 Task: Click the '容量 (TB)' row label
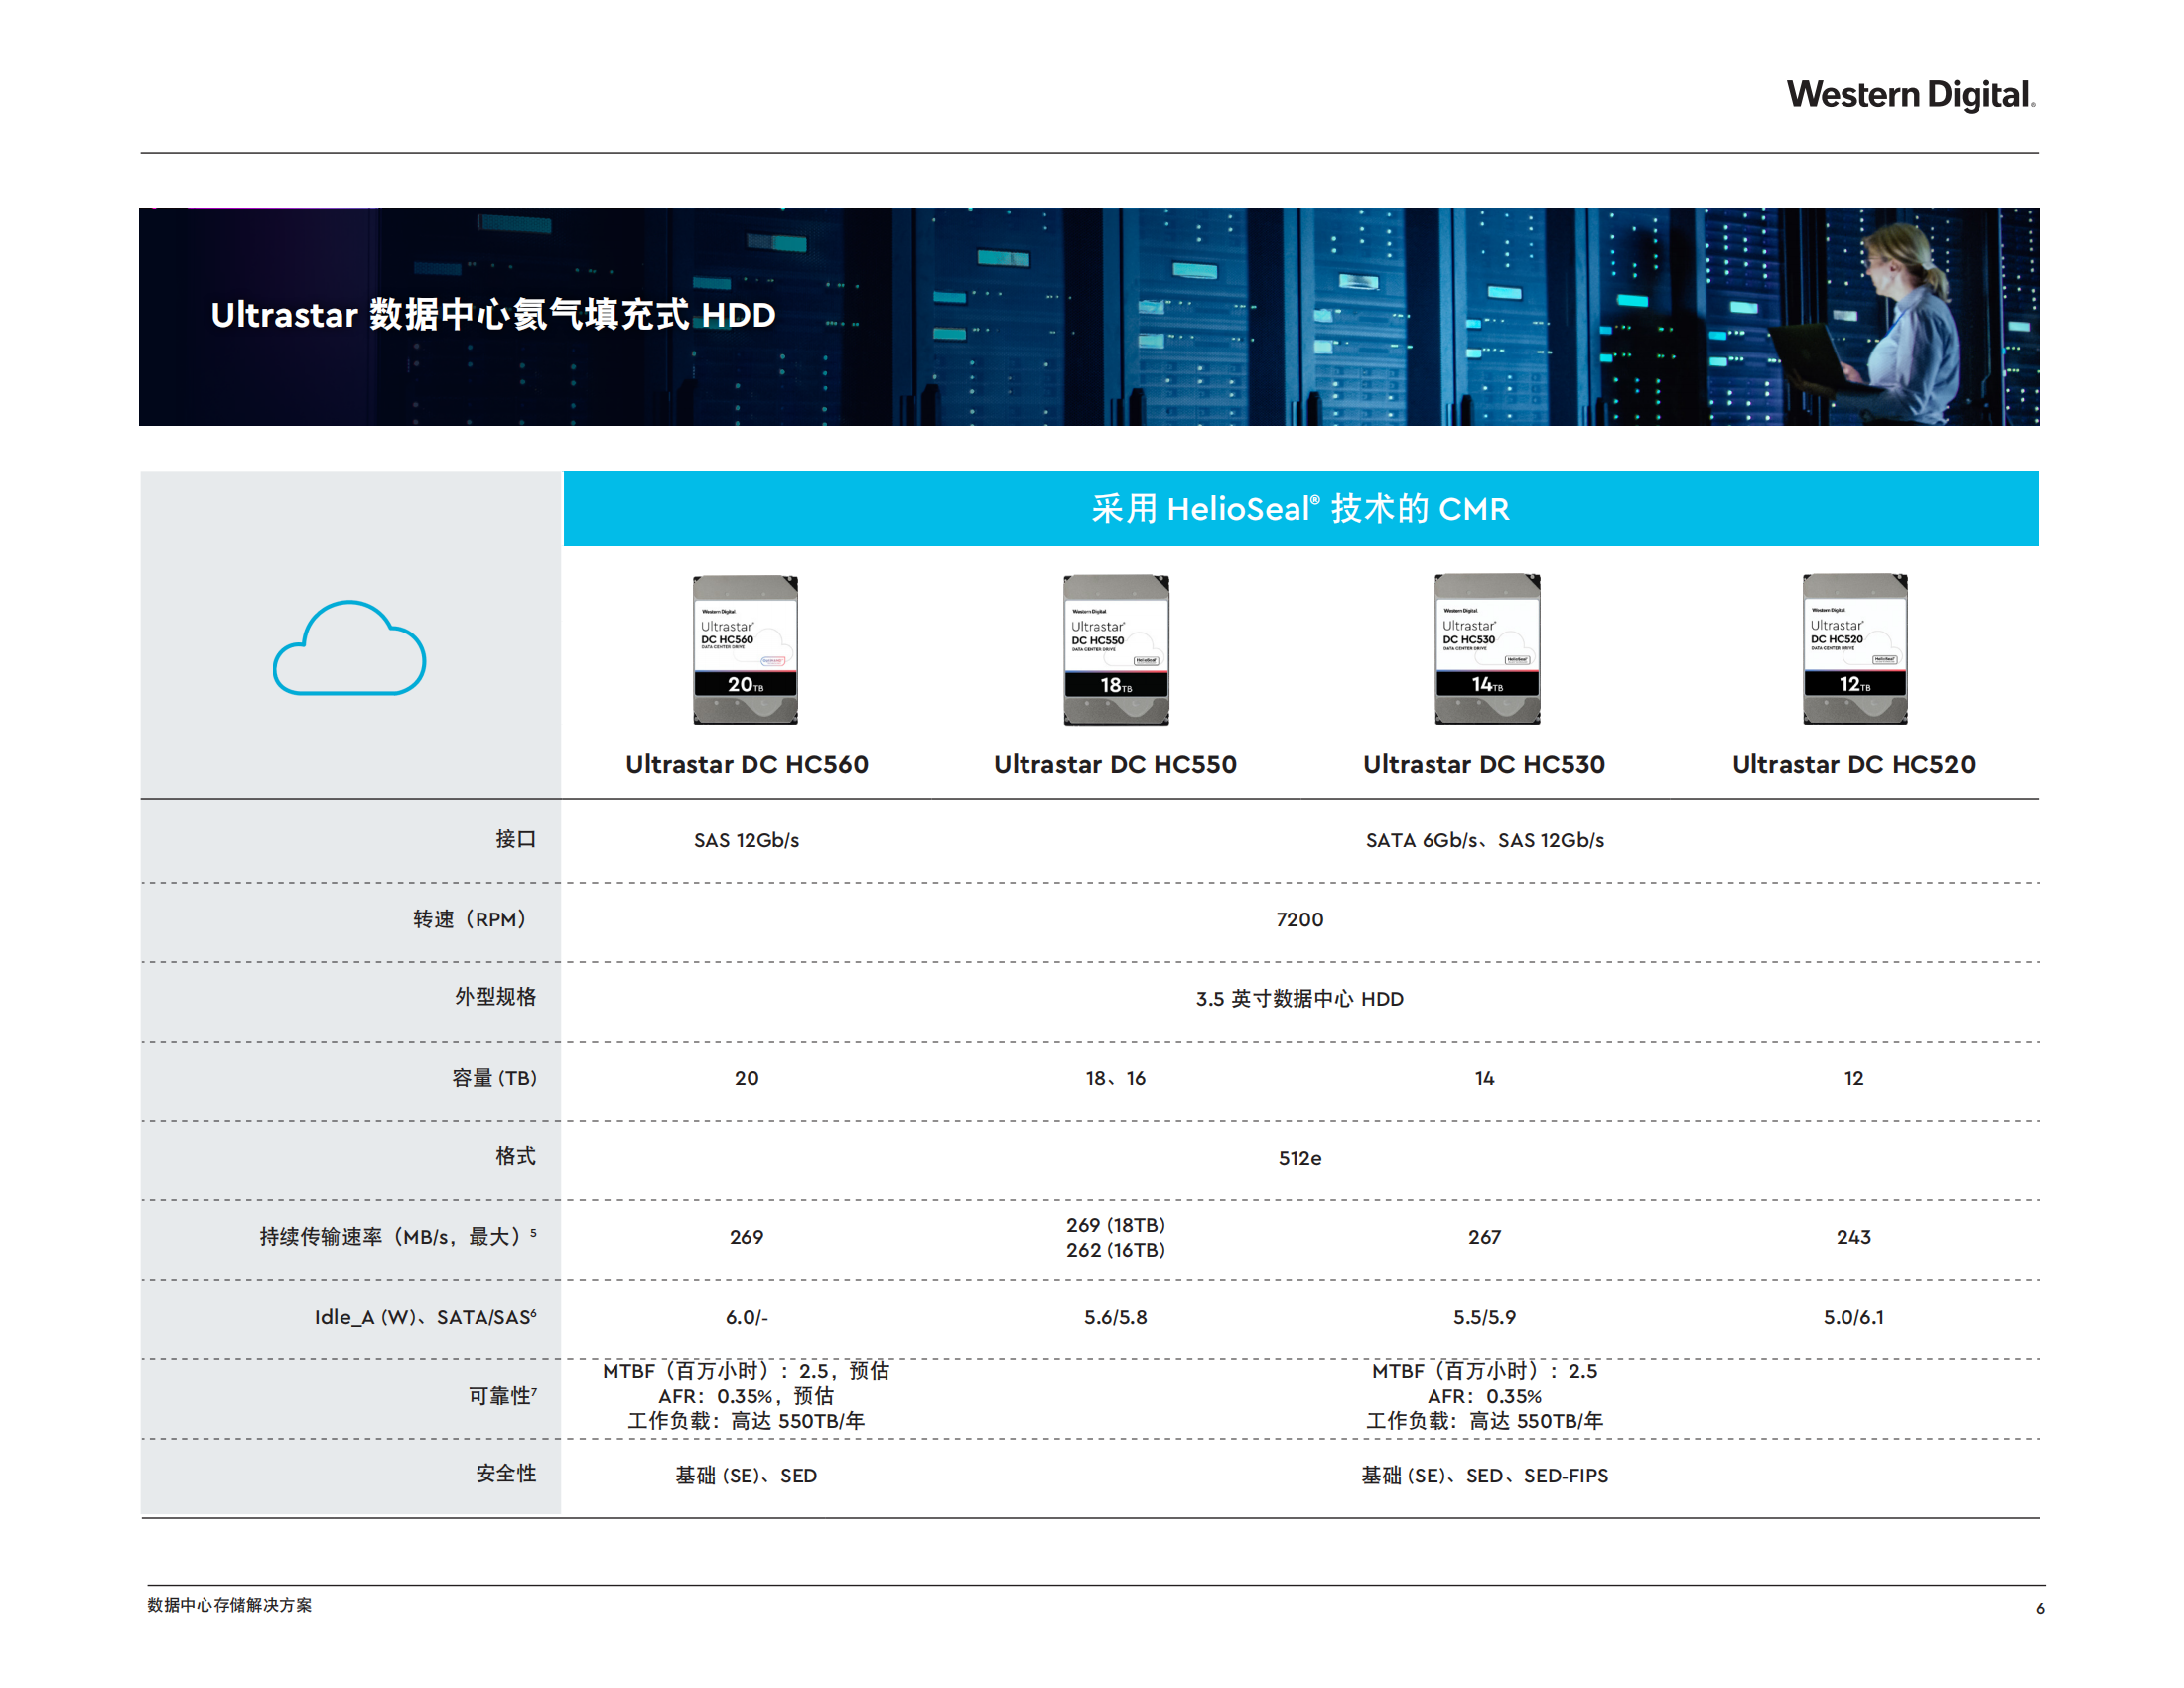coord(494,1078)
